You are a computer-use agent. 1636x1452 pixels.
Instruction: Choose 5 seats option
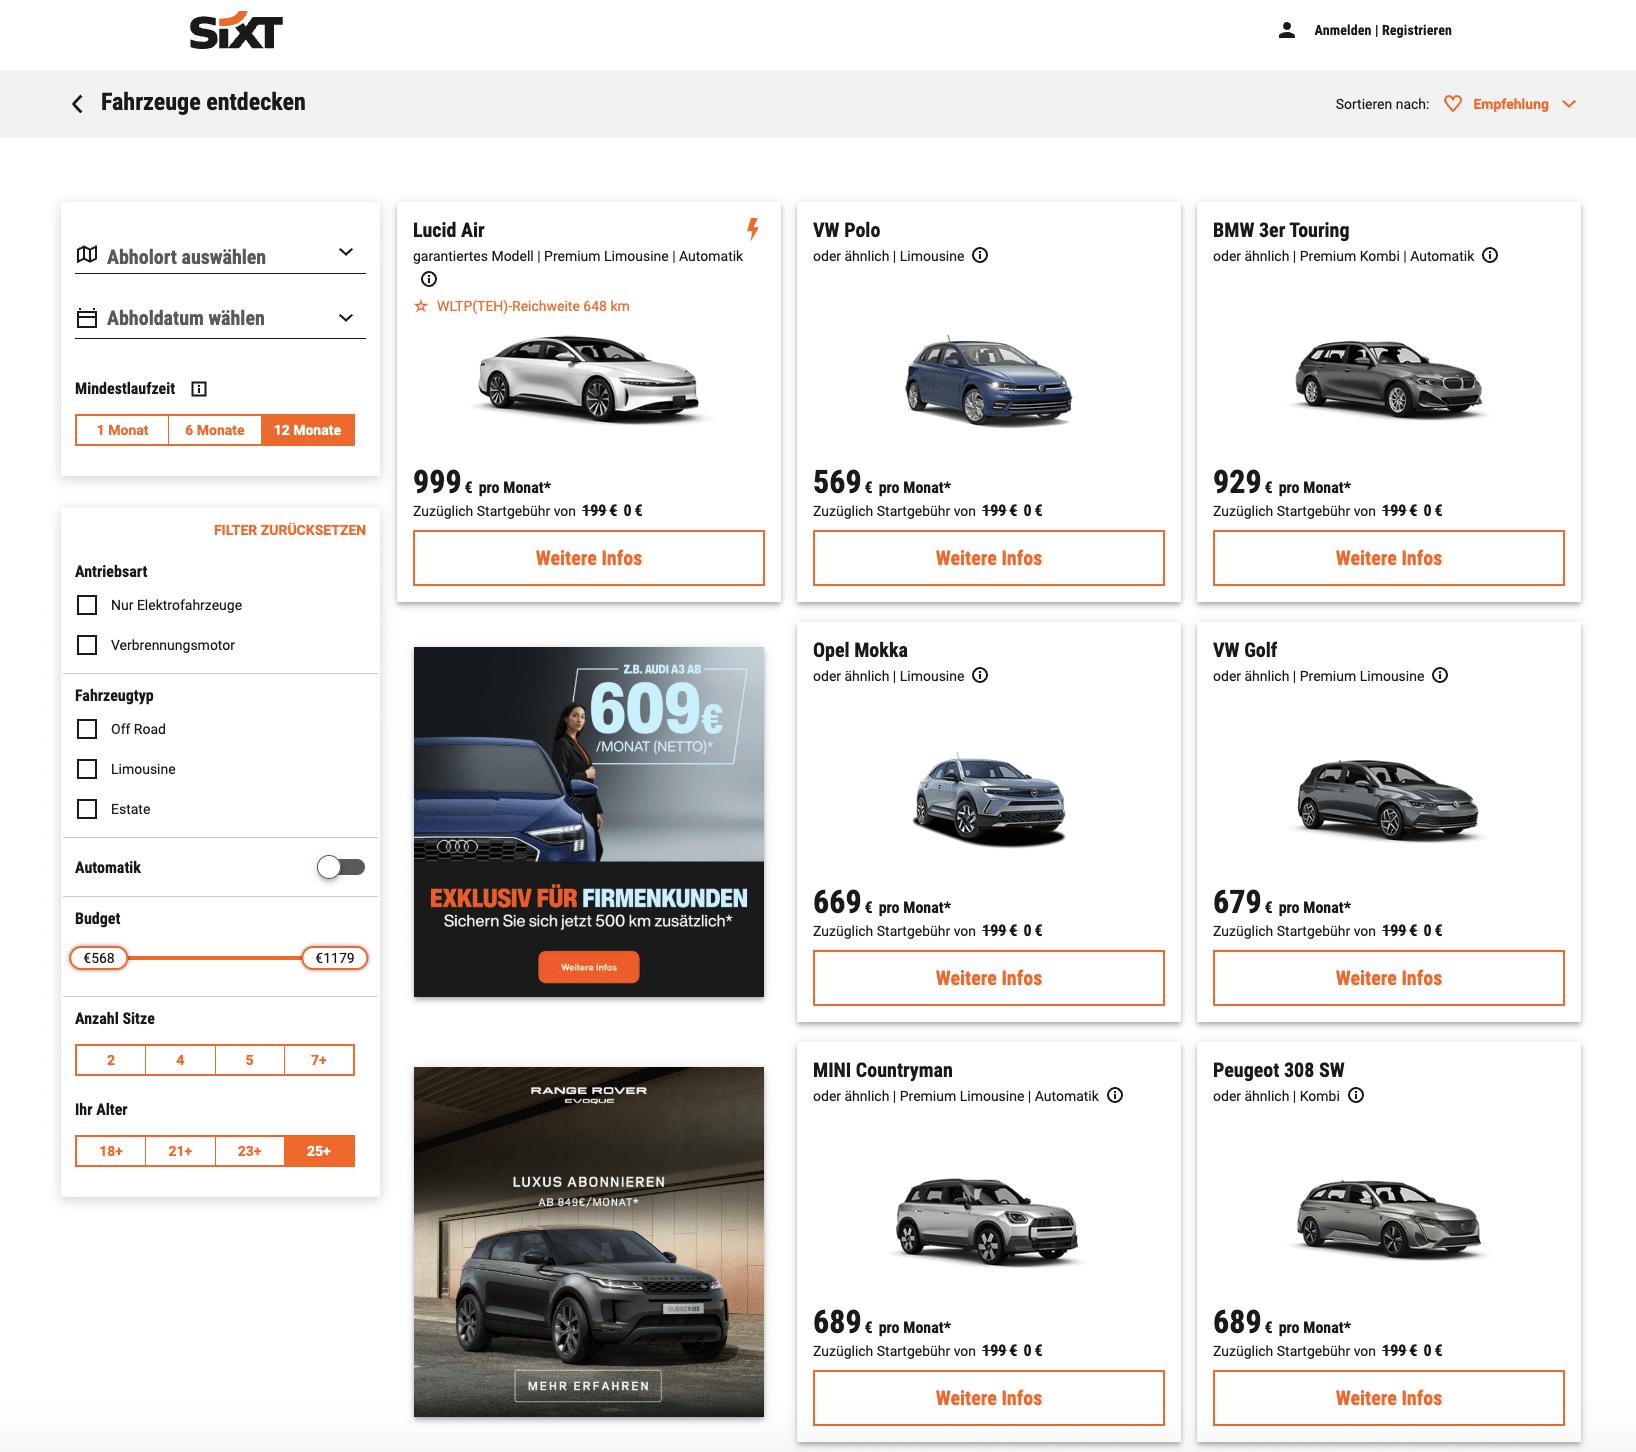(x=250, y=1060)
